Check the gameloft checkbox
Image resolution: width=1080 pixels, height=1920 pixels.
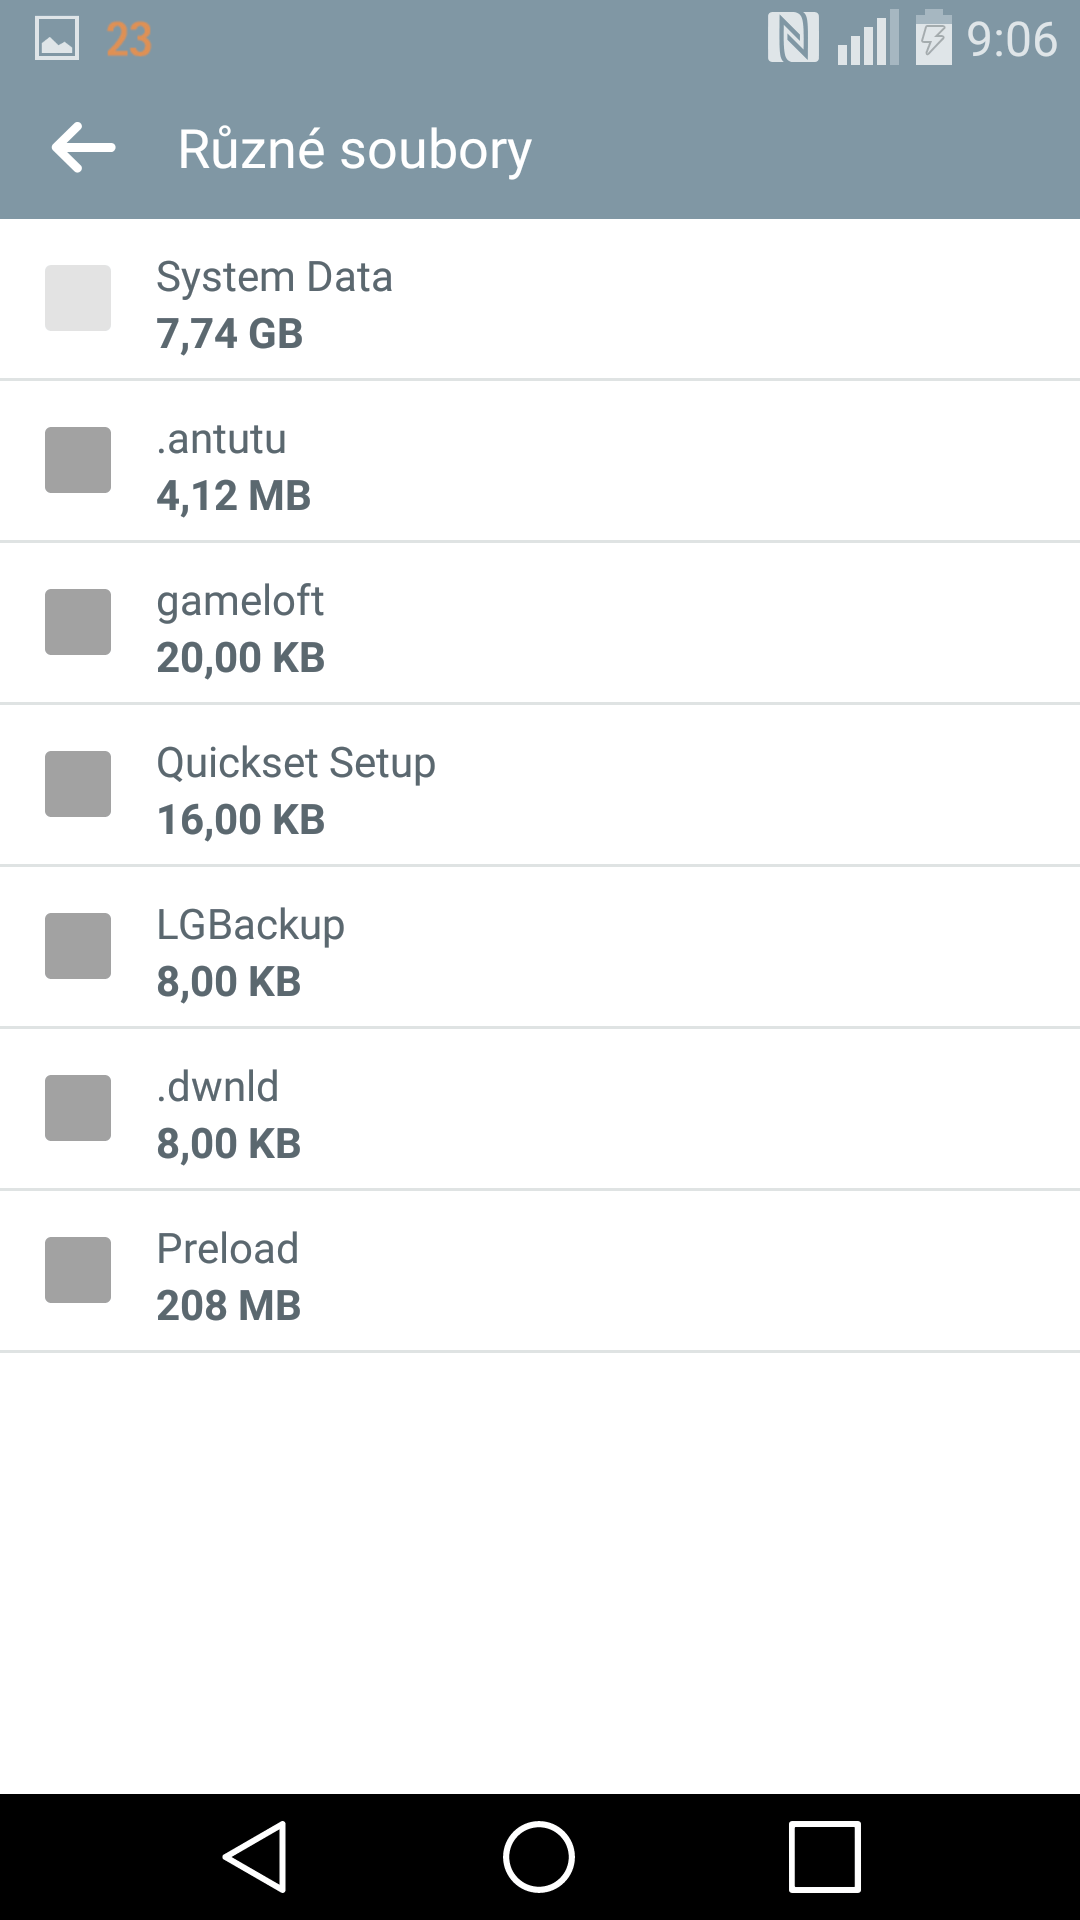click(x=78, y=622)
